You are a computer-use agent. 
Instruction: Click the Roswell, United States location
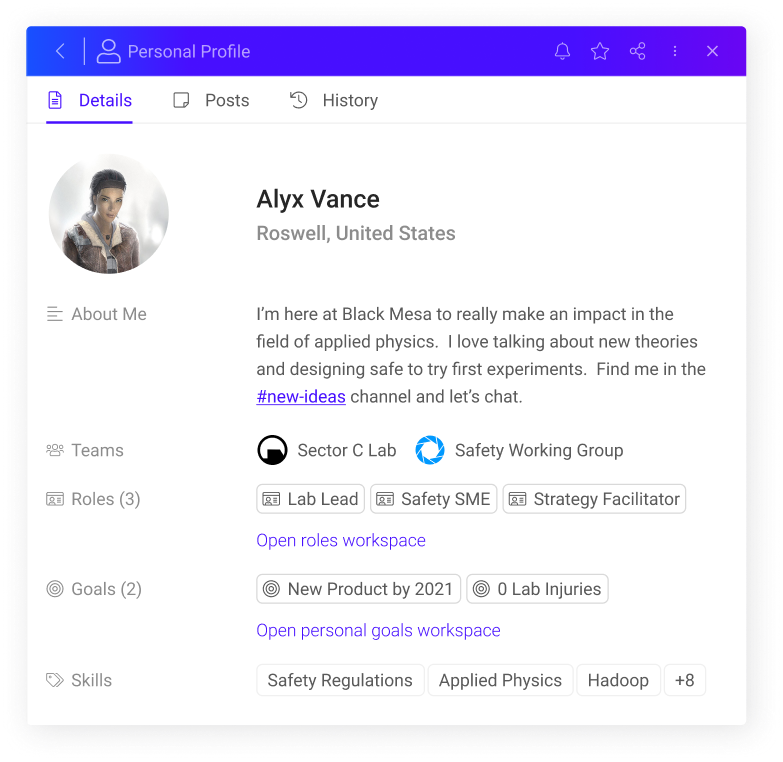pyautogui.click(x=356, y=233)
